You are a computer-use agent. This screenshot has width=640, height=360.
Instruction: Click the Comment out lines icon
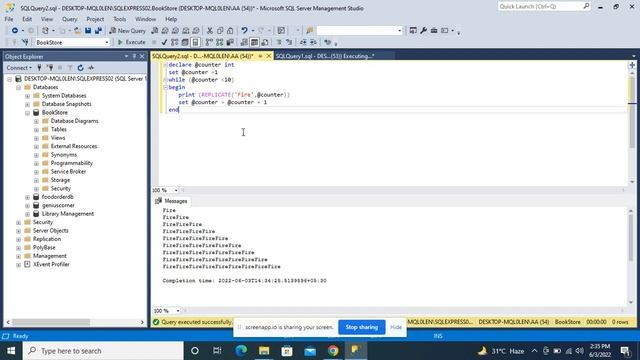coord(279,42)
